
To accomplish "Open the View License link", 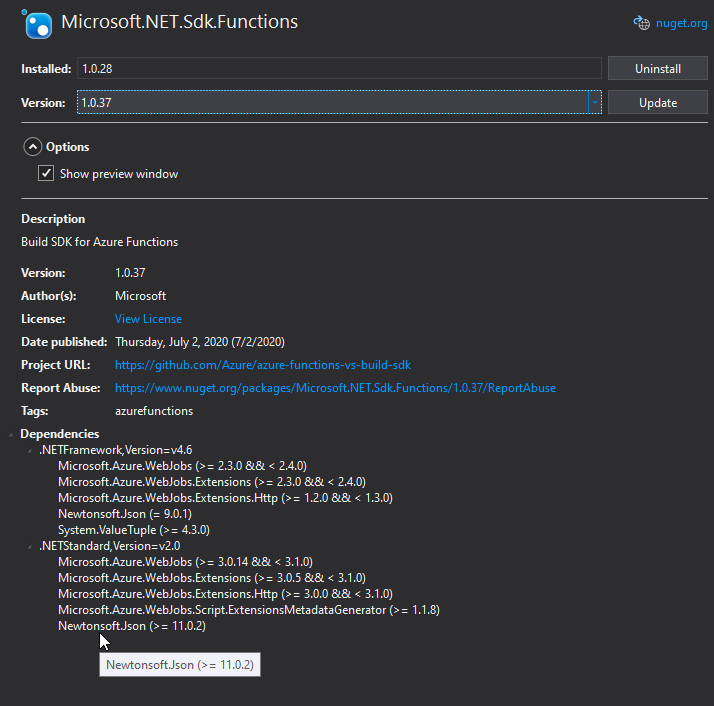I will (x=148, y=319).
